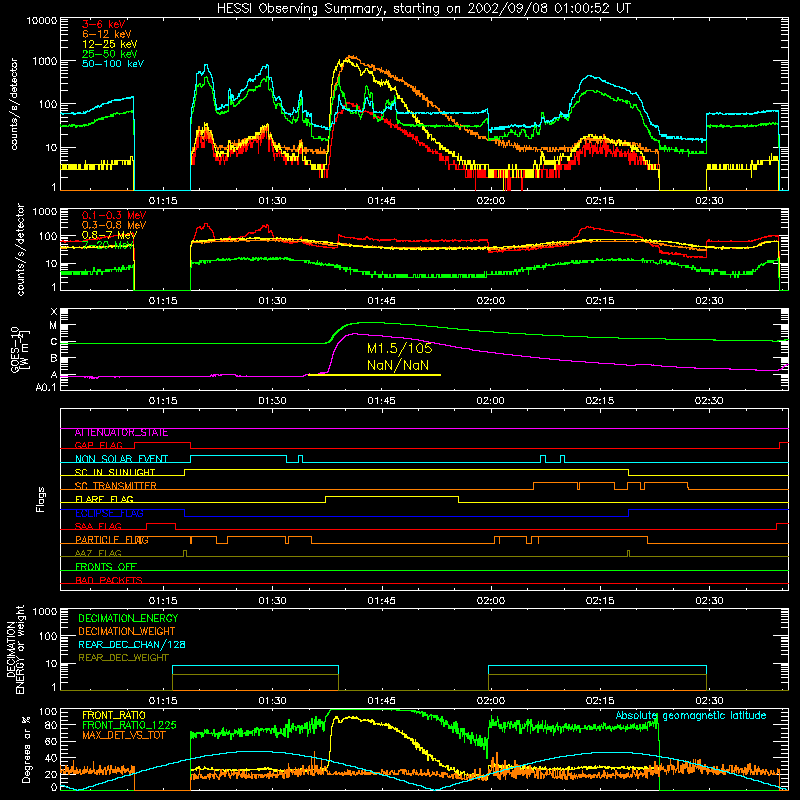Click the 0.8-7 MeV legend label
Viewport: 800px width, 800px height.
[109, 235]
